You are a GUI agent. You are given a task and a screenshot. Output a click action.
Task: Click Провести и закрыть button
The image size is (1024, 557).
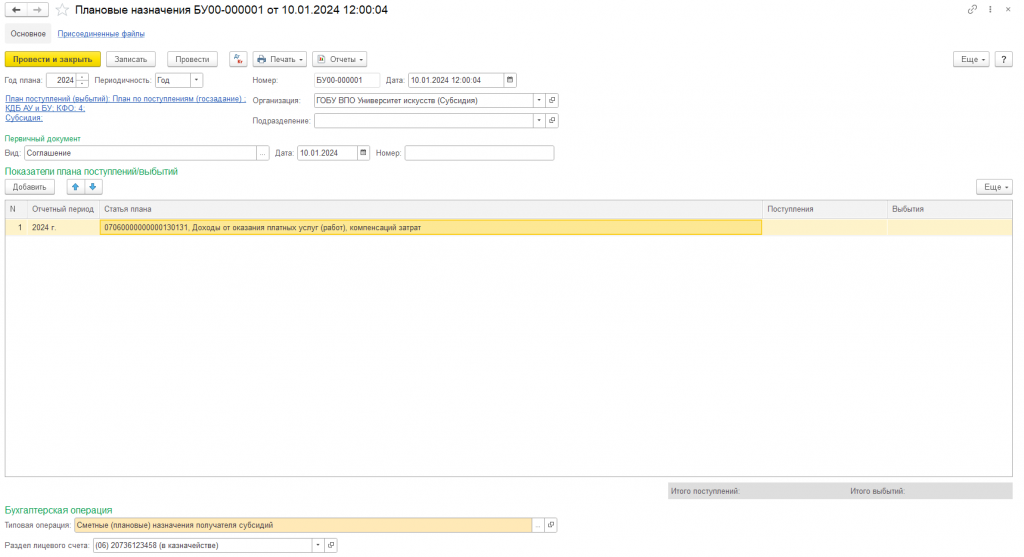pyautogui.click(x=53, y=59)
